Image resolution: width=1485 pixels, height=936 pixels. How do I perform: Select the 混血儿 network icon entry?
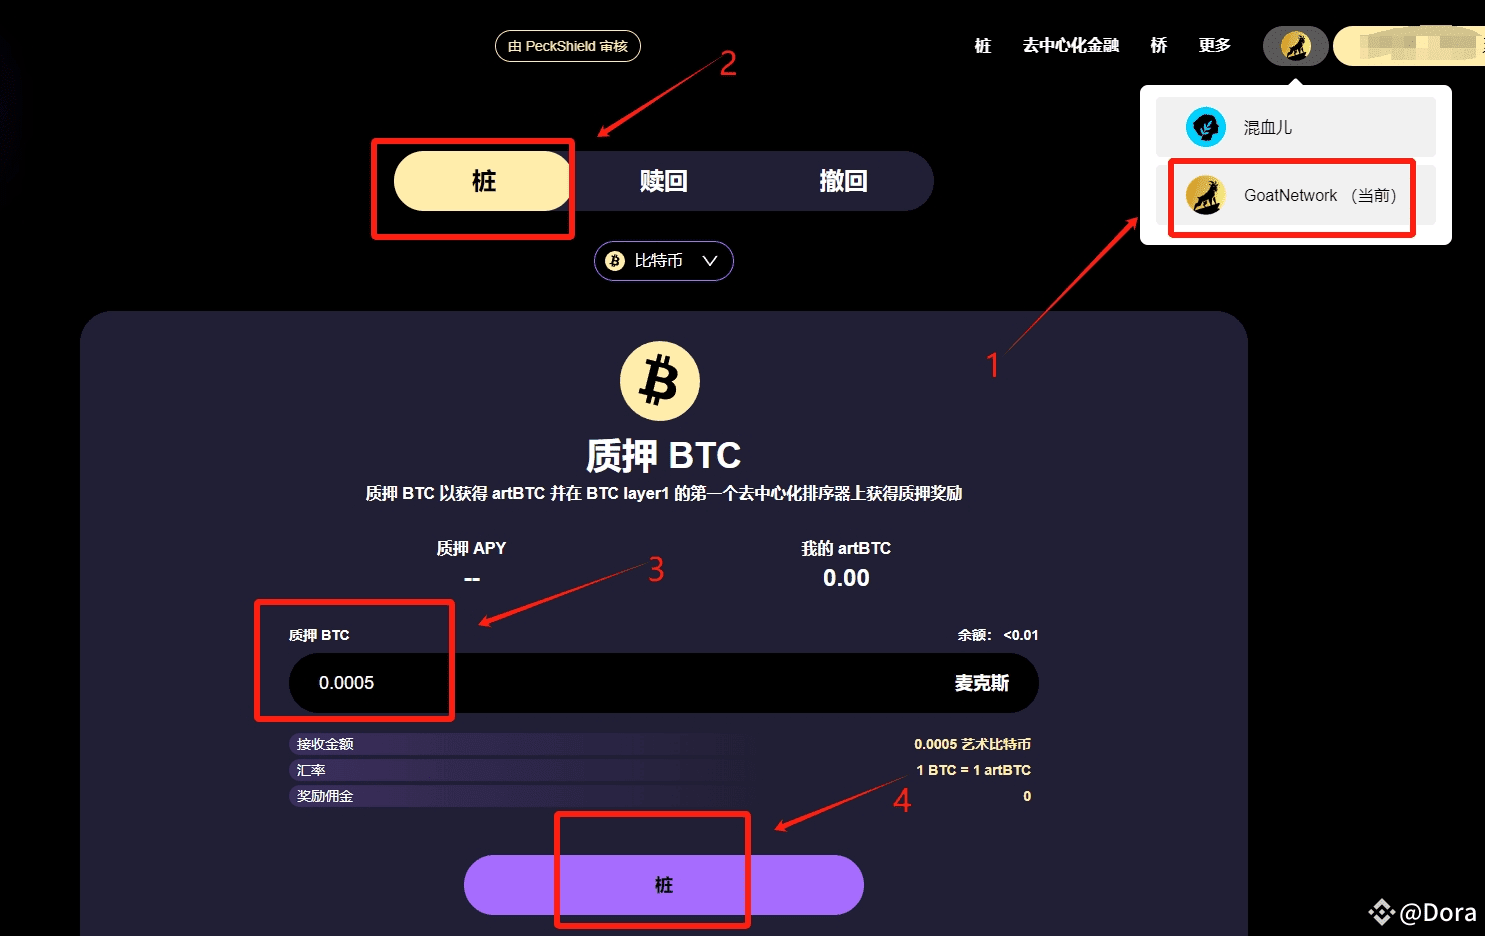click(1206, 127)
